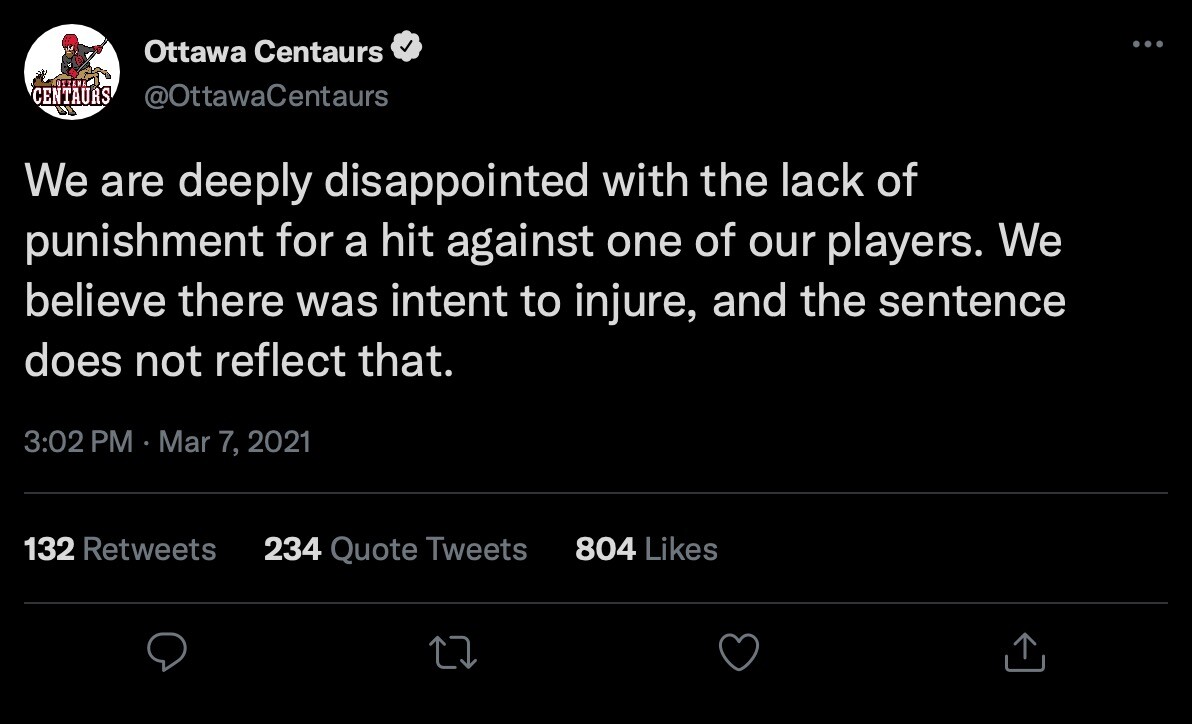View the 804 Likes list
This screenshot has width=1192, height=724.
(x=646, y=549)
